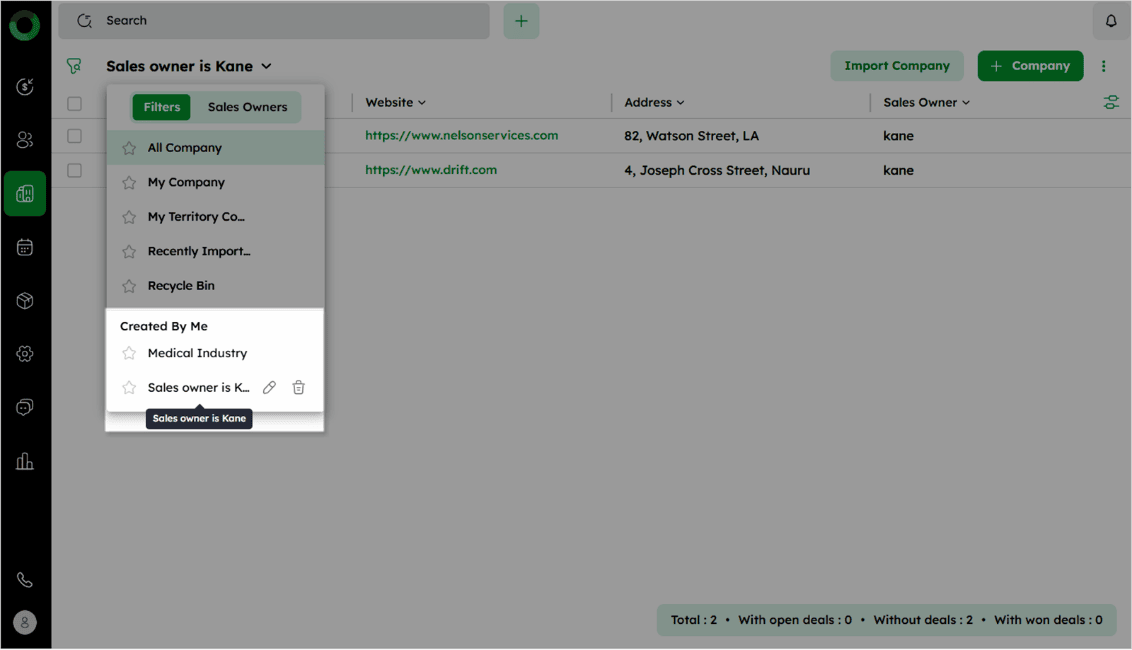This screenshot has width=1132, height=650.
Task: Favorite the Medical Industry filter star
Action: [129, 353]
